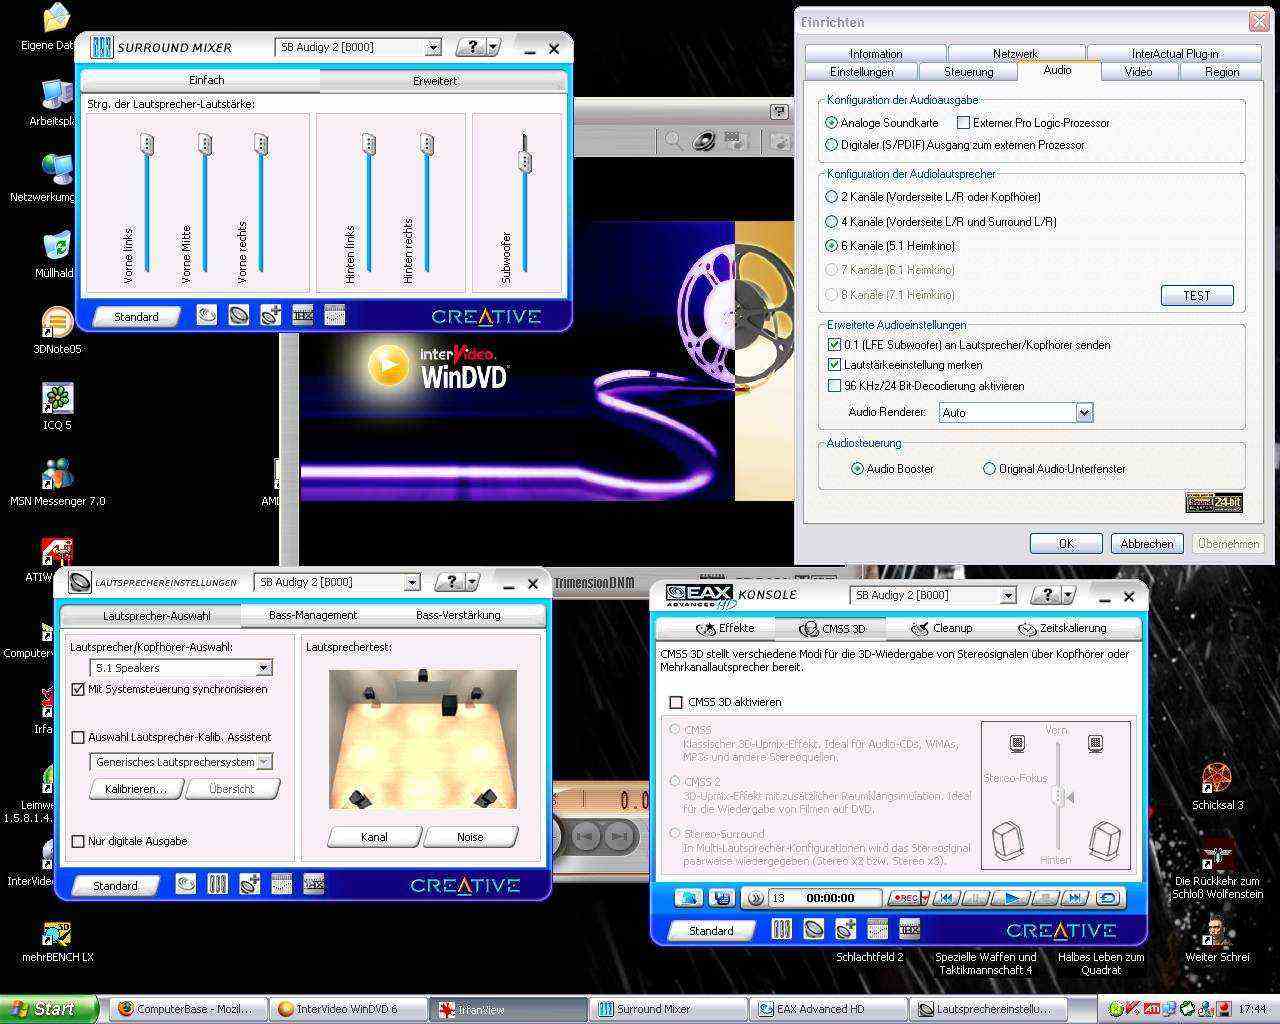Viewport: 1280px width, 1024px height.
Task: Open 3DNote05 desktop icon
Action: [57, 331]
